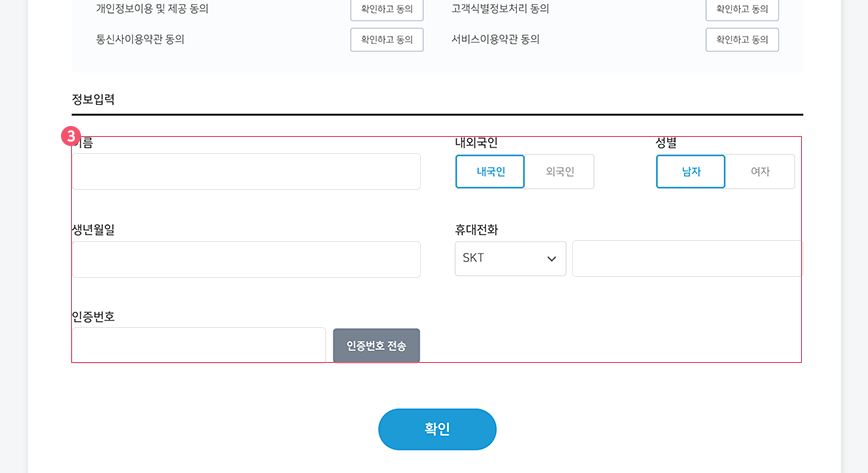This screenshot has height=473, width=868.
Task: Click the 고객식별정보처리 동의 label
Action: coord(500,9)
